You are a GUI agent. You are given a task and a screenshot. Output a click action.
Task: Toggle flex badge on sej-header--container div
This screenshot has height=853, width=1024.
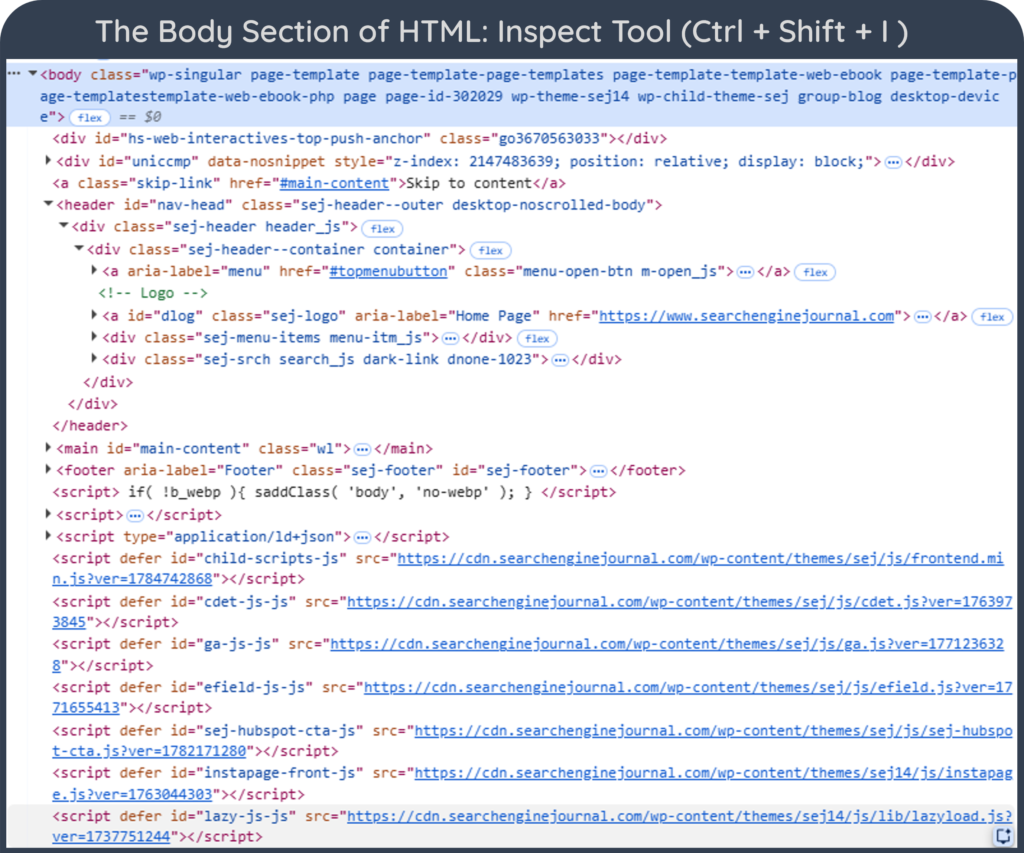click(490, 251)
